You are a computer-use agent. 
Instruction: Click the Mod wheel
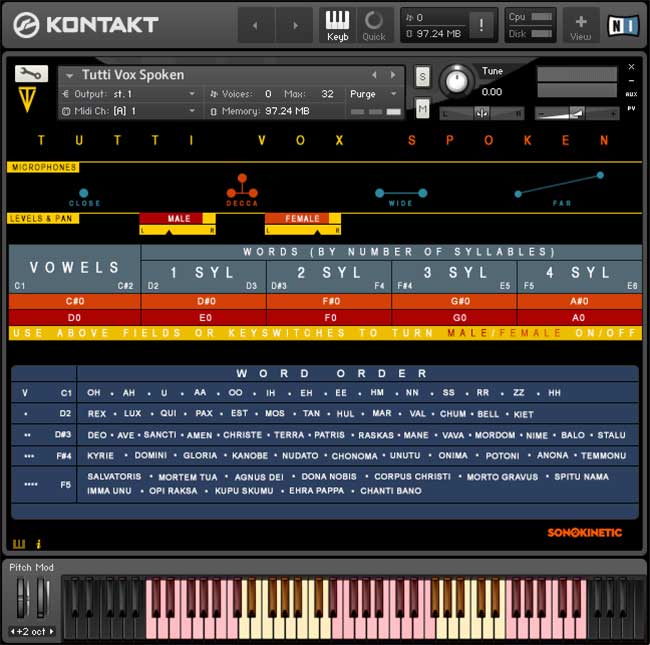pyautogui.click(x=42, y=597)
